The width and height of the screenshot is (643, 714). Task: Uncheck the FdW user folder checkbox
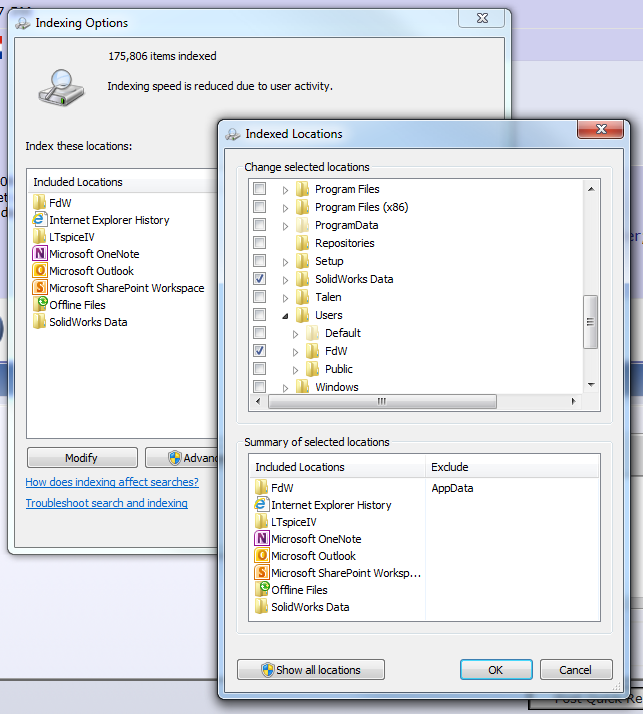260,351
